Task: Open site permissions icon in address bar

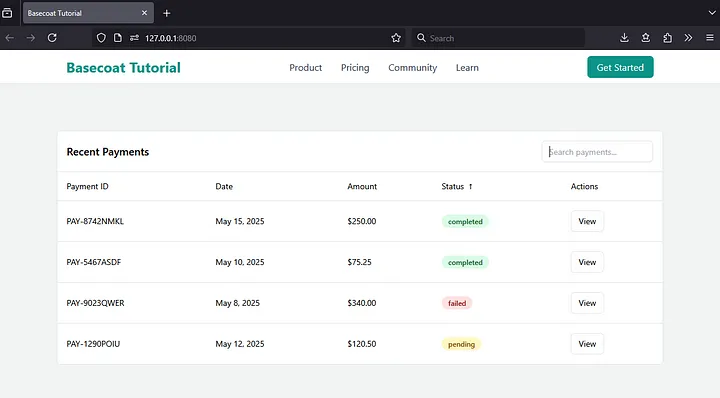Action: [134, 38]
